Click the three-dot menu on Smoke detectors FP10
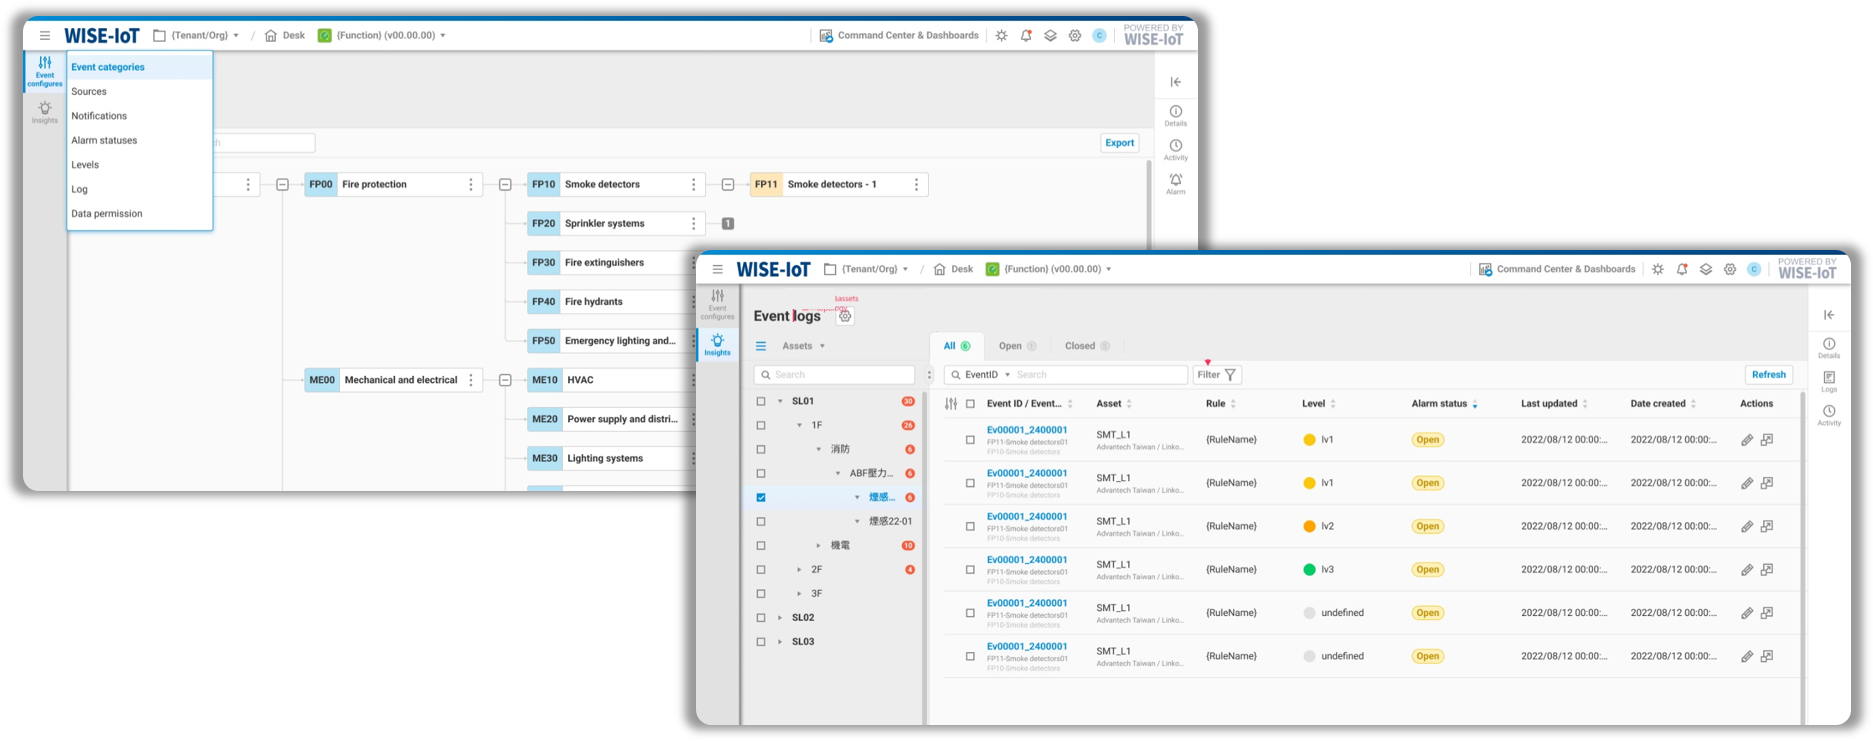Image resolution: width=1873 pixels, height=741 pixels. (x=693, y=185)
